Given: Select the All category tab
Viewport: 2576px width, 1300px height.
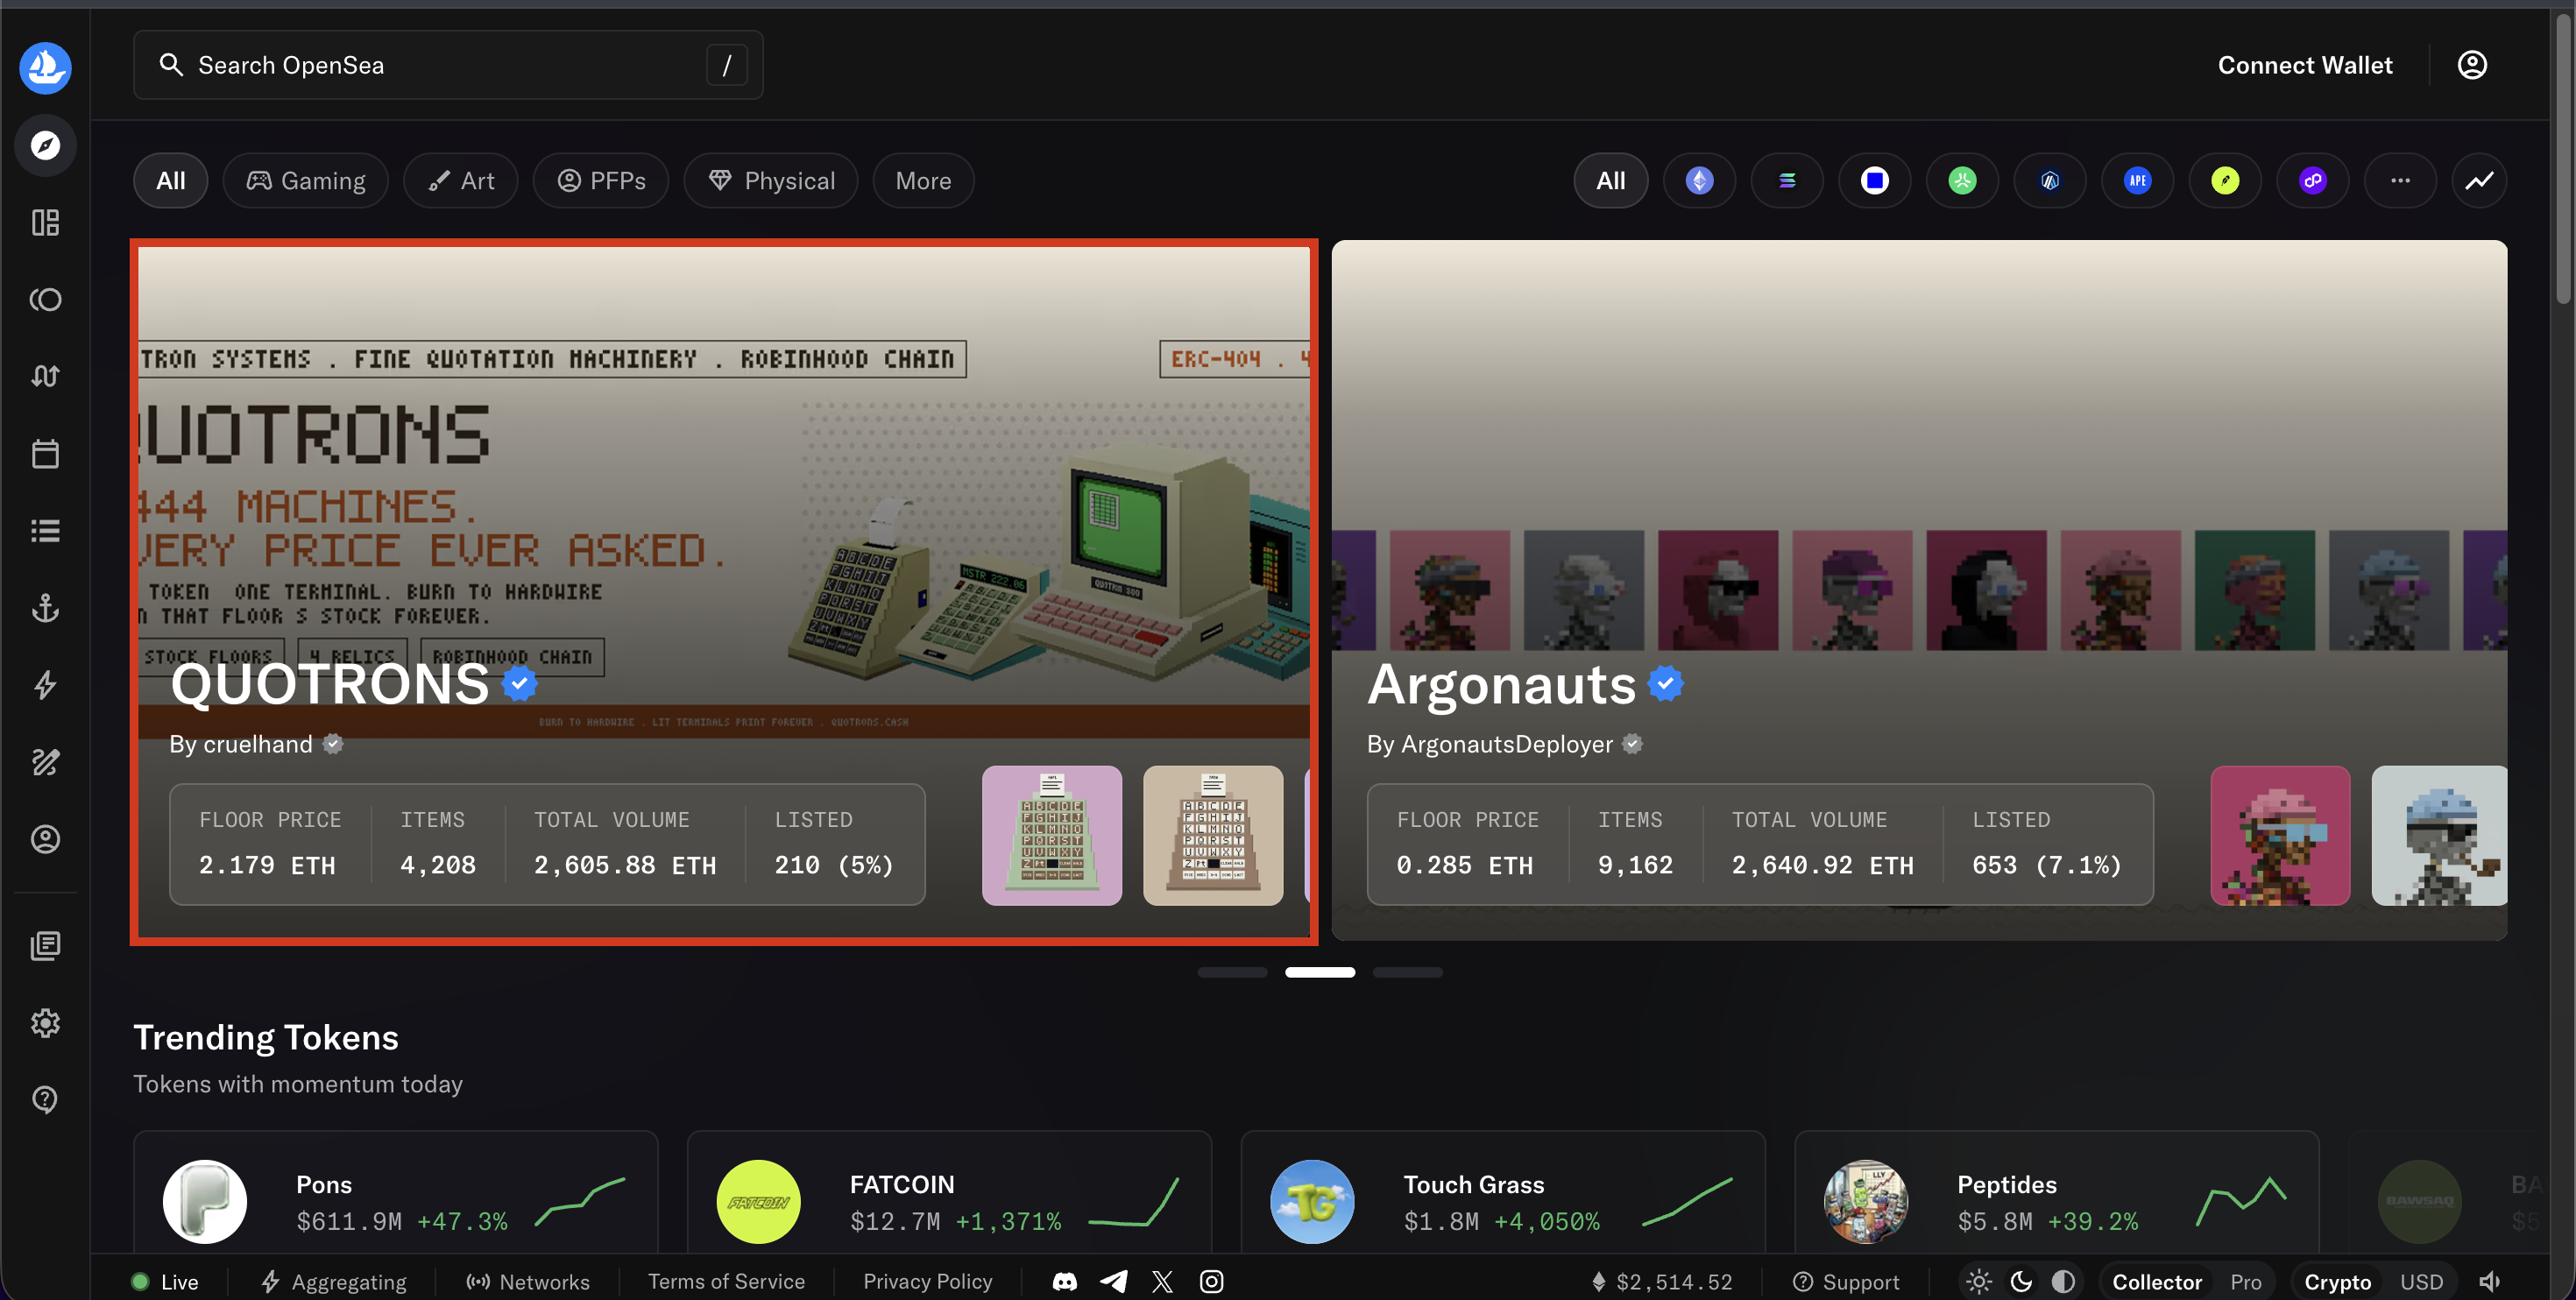Looking at the screenshot, I should (171, 181).
